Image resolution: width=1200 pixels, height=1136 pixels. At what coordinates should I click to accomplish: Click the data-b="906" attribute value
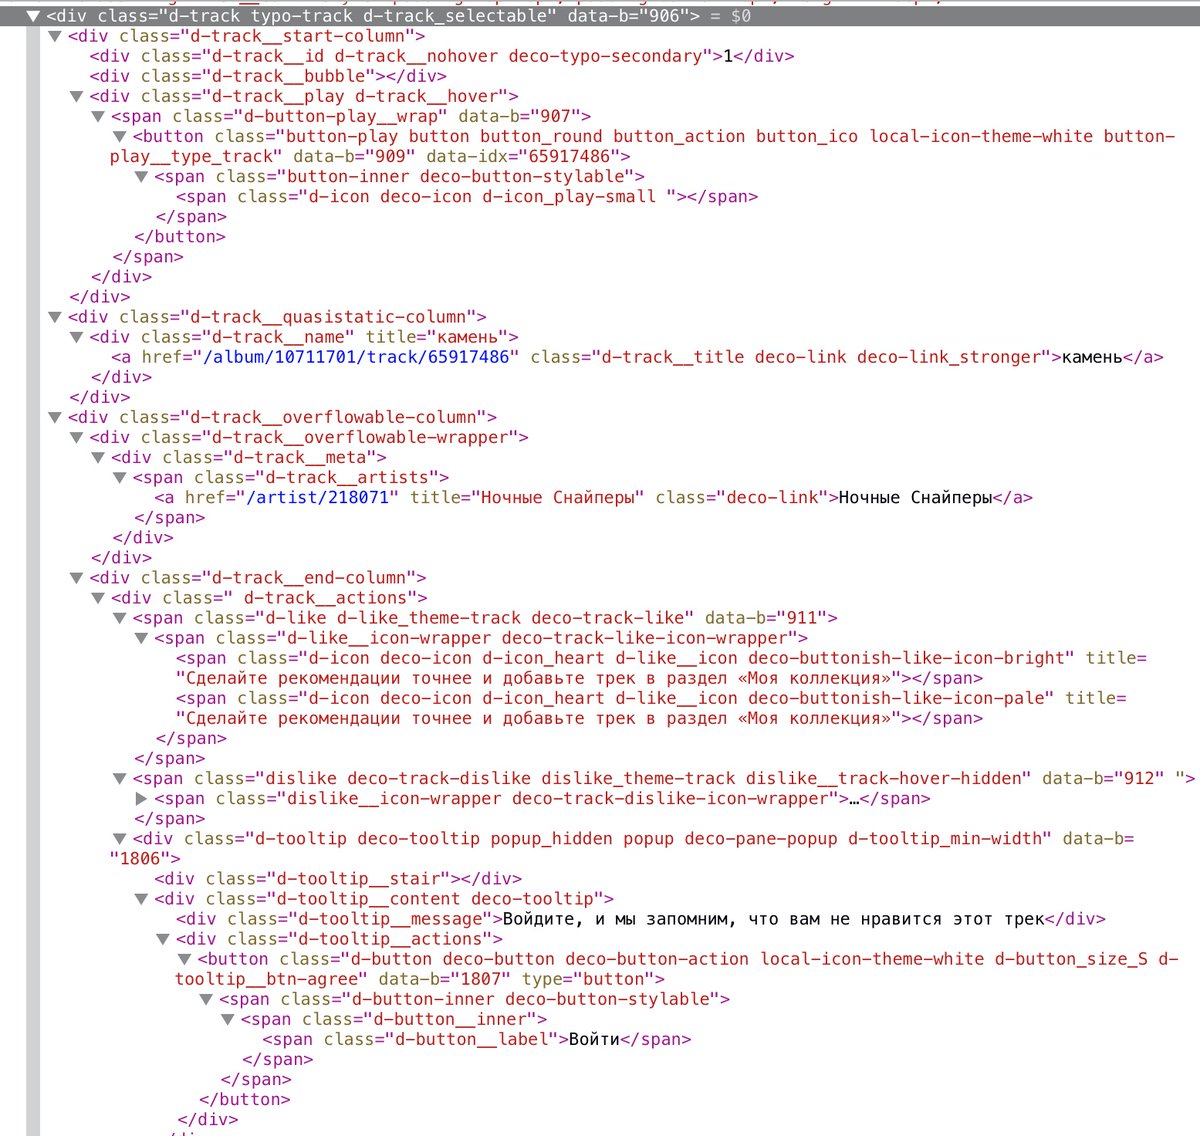664,16
